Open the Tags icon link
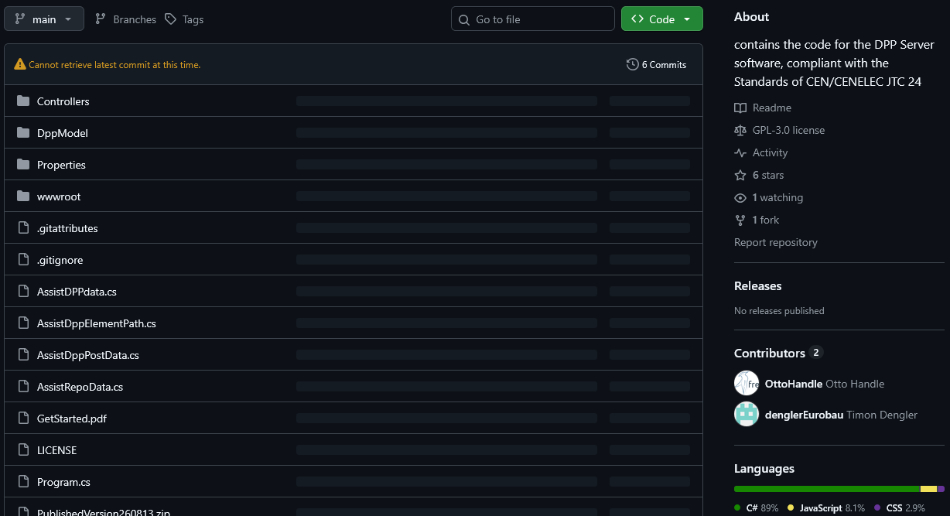Image resolution: width=950 pixels, height=516 pixels. [x=171, y=19]
